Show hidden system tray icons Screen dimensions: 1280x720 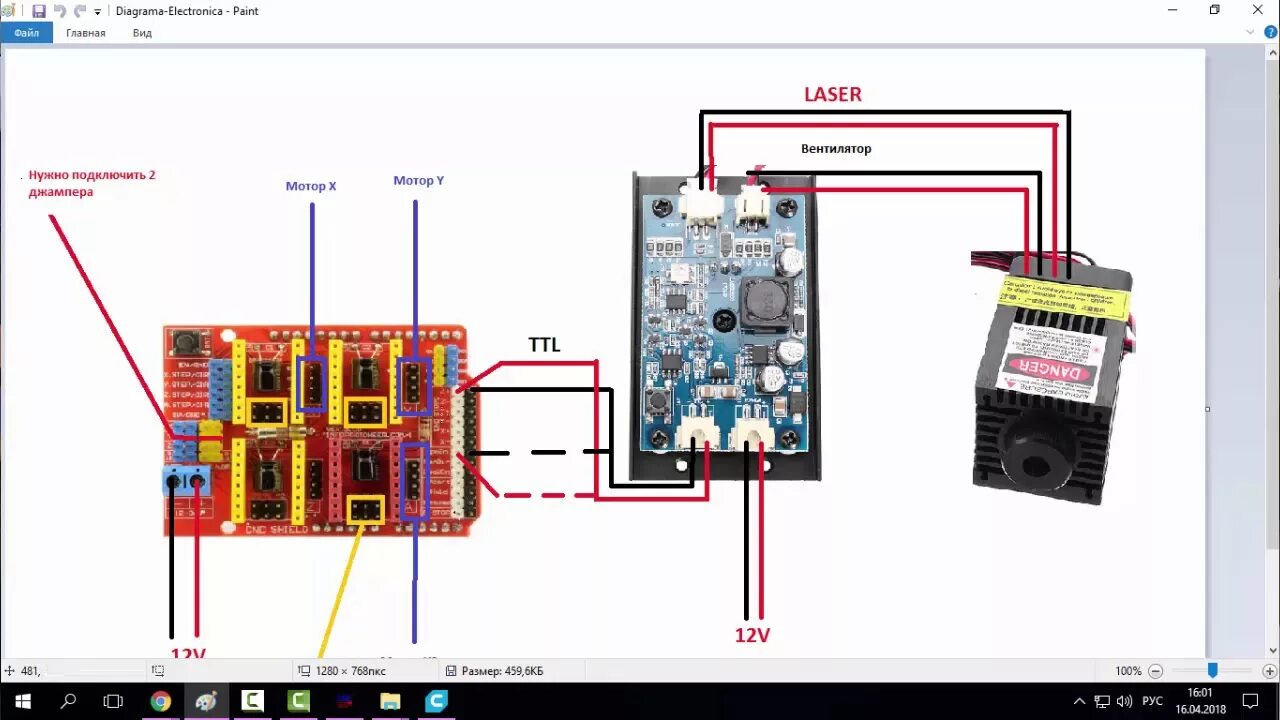coord(1079,701)
